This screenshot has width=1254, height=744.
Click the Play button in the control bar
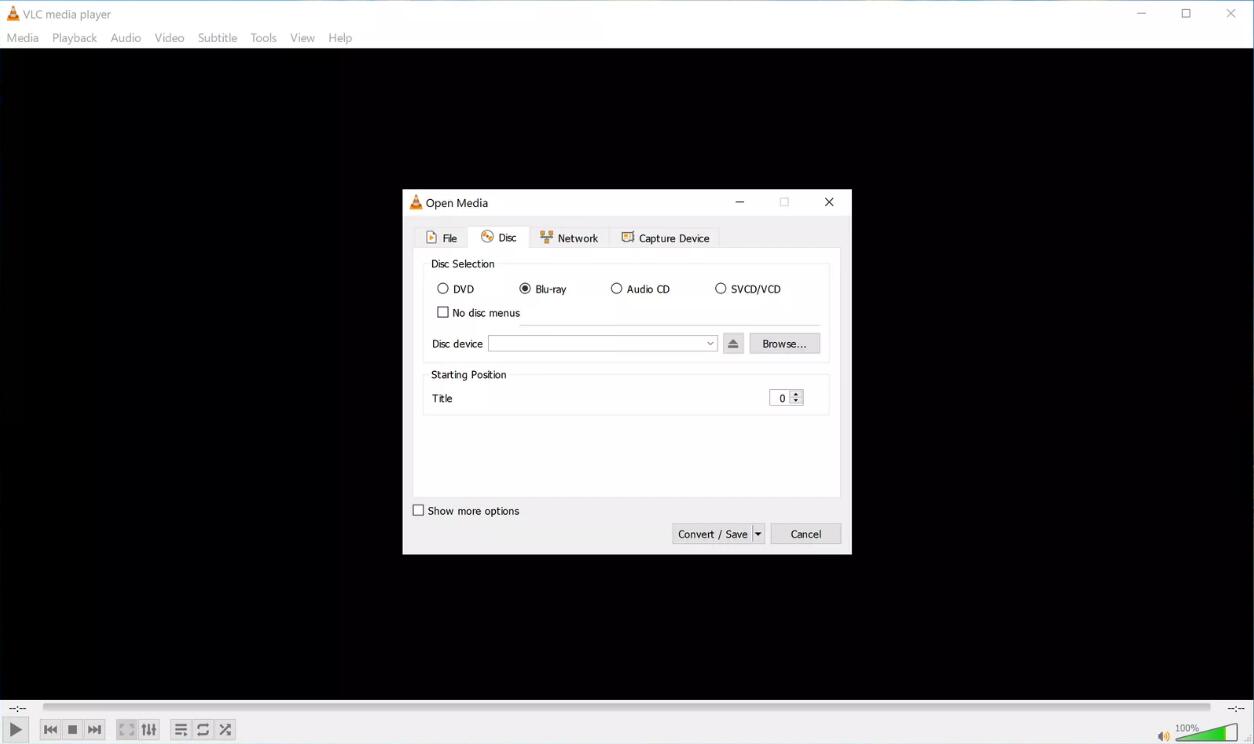coord(16,730)
